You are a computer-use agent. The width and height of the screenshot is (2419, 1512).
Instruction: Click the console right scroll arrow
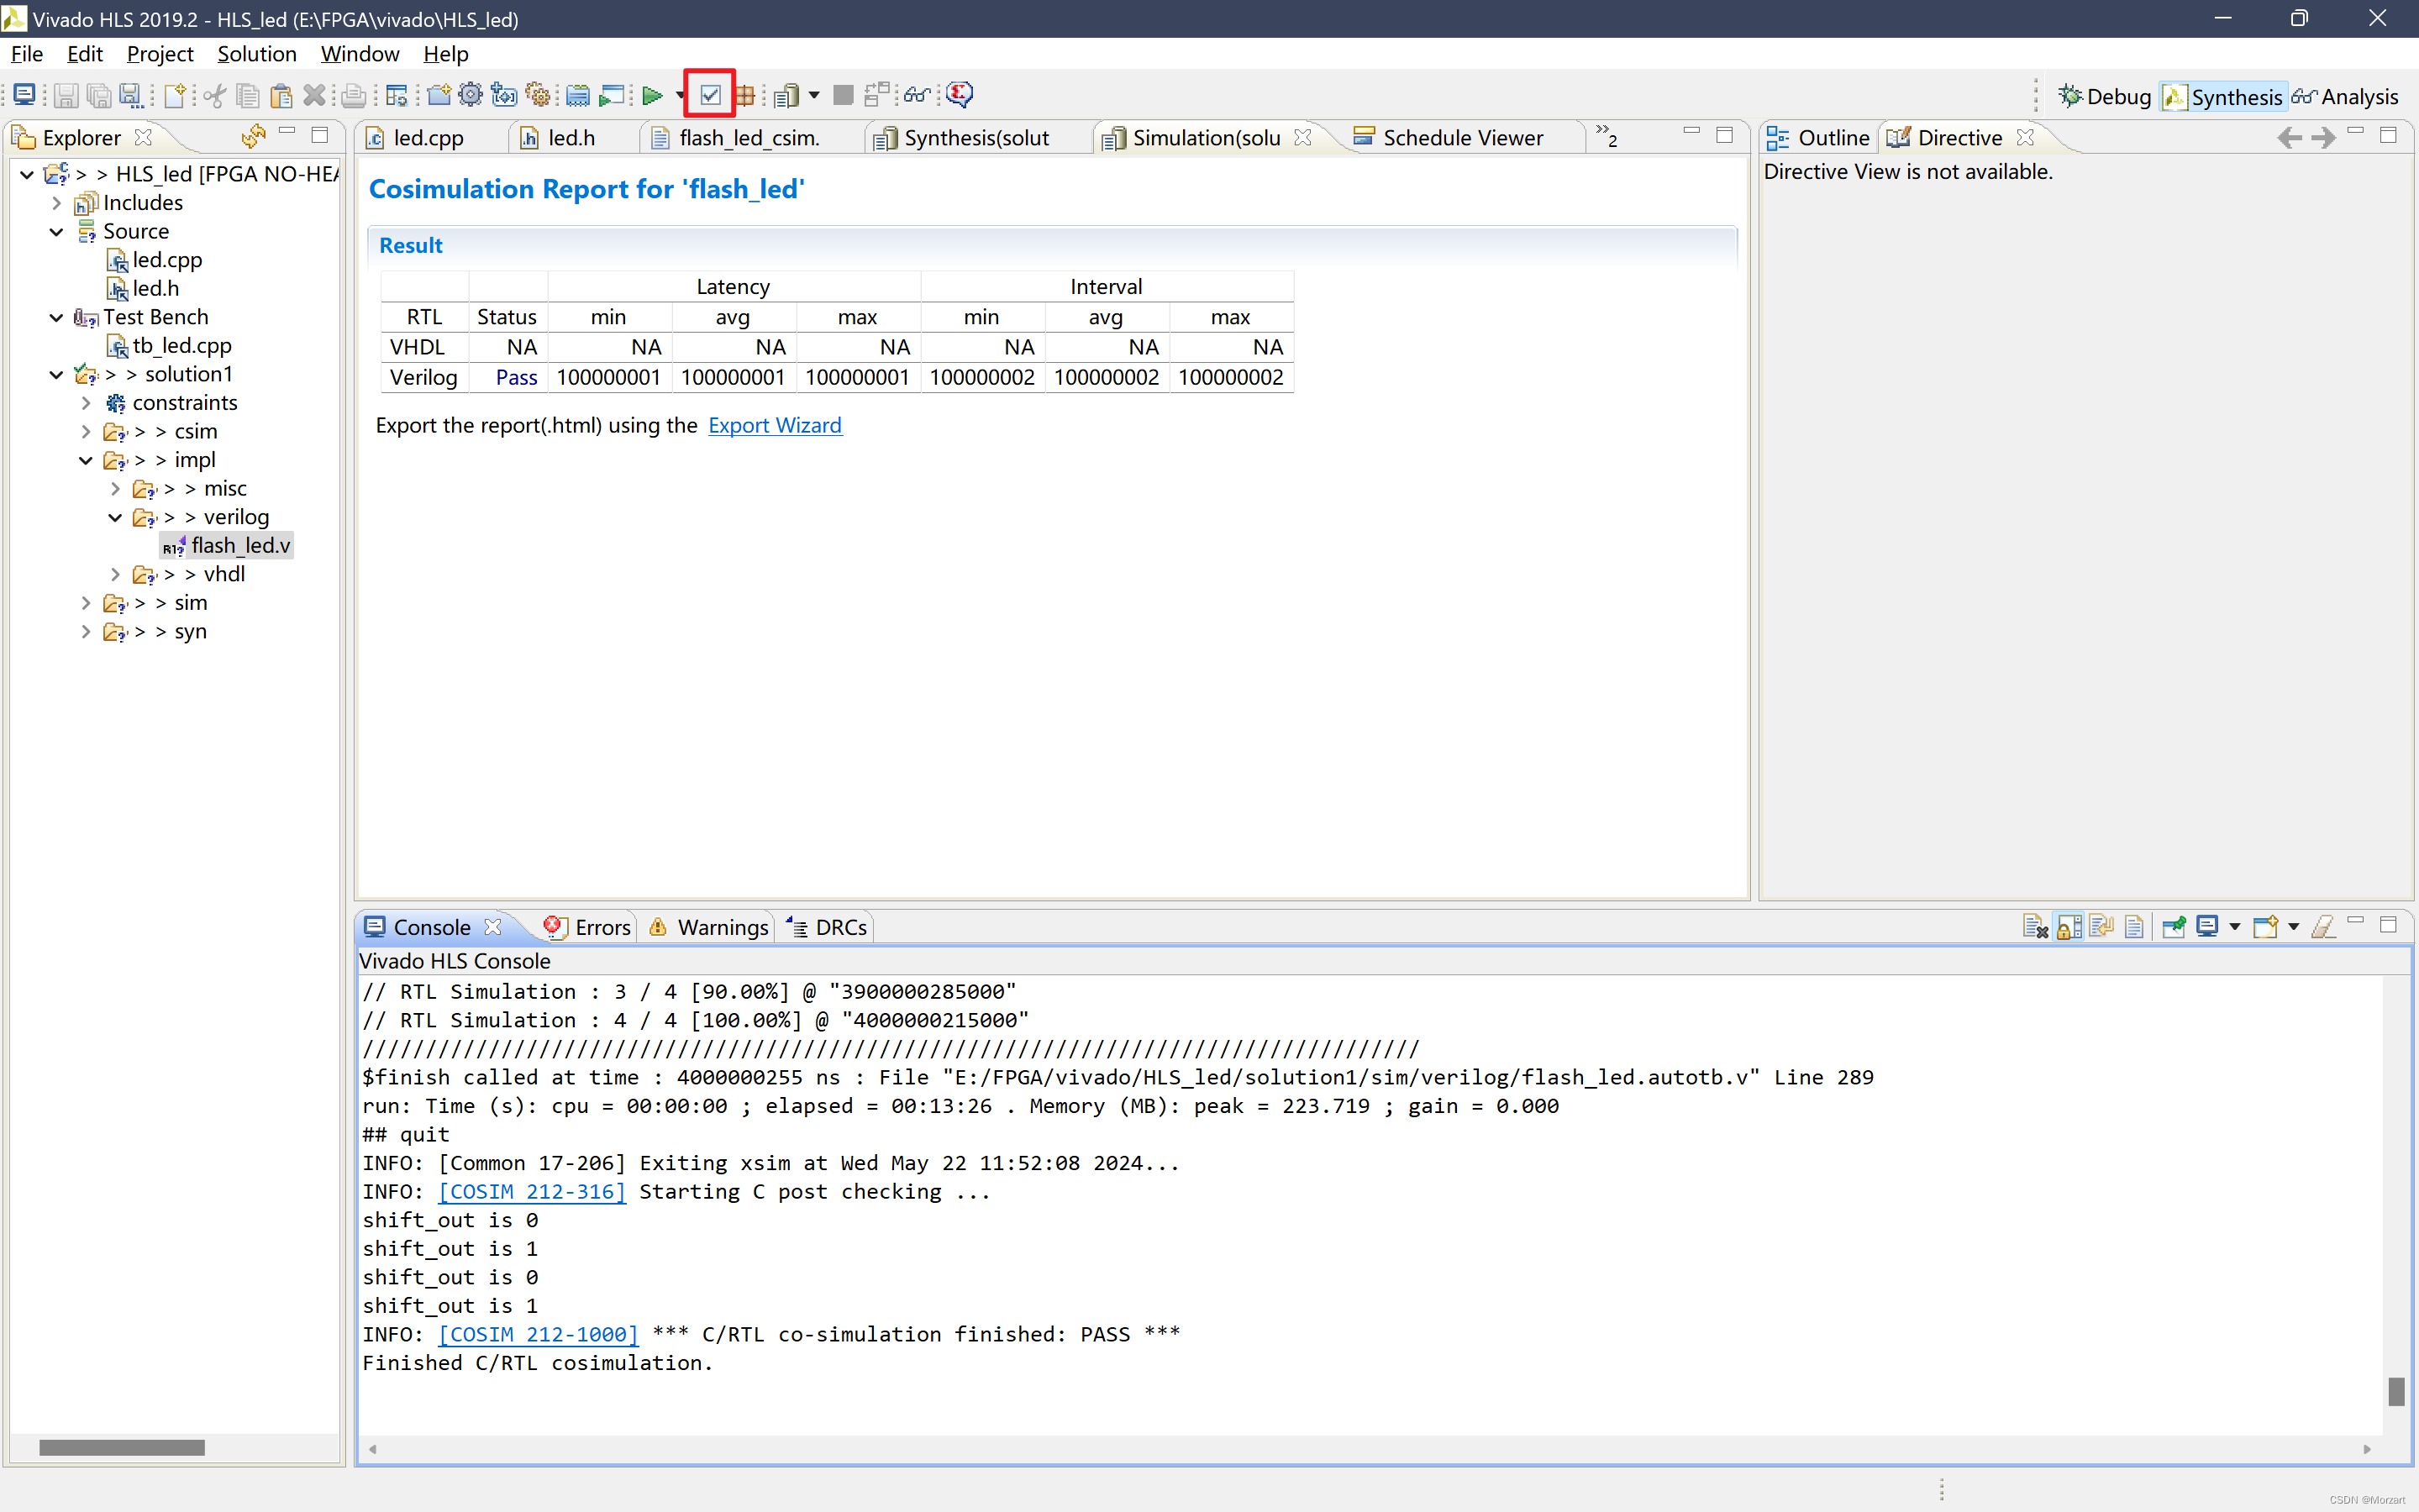(2367, 1449)
